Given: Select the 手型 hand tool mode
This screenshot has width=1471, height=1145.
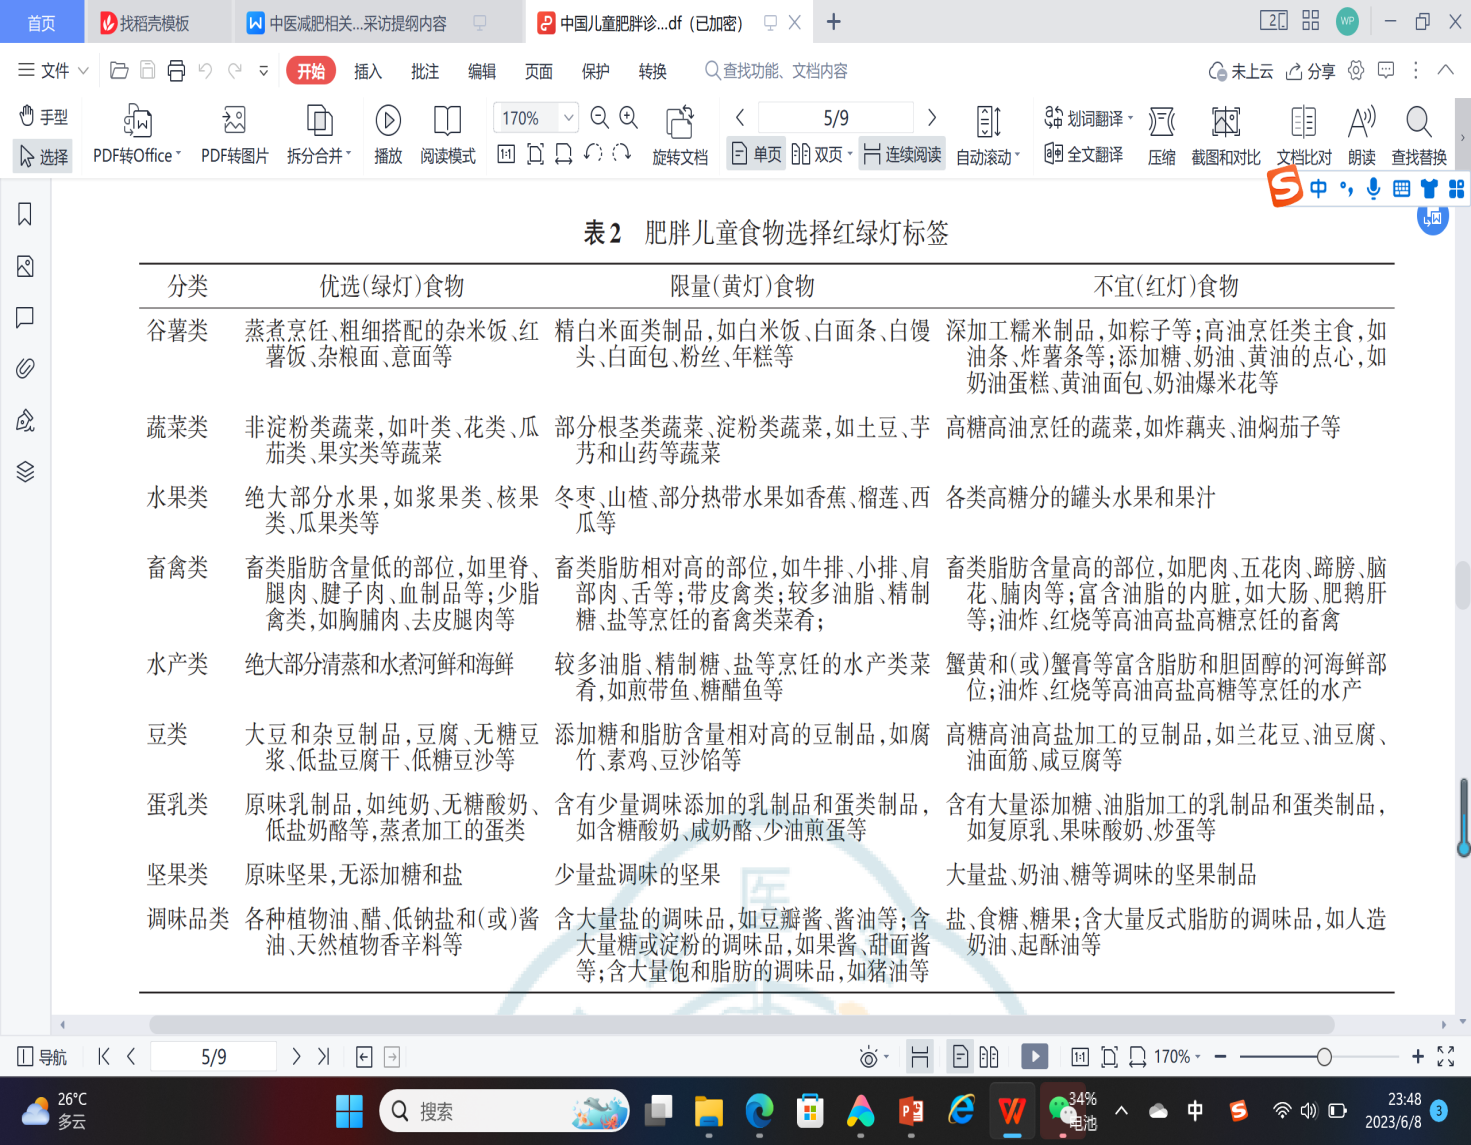Looking at the screenshot, I should [x=44, y=117].
